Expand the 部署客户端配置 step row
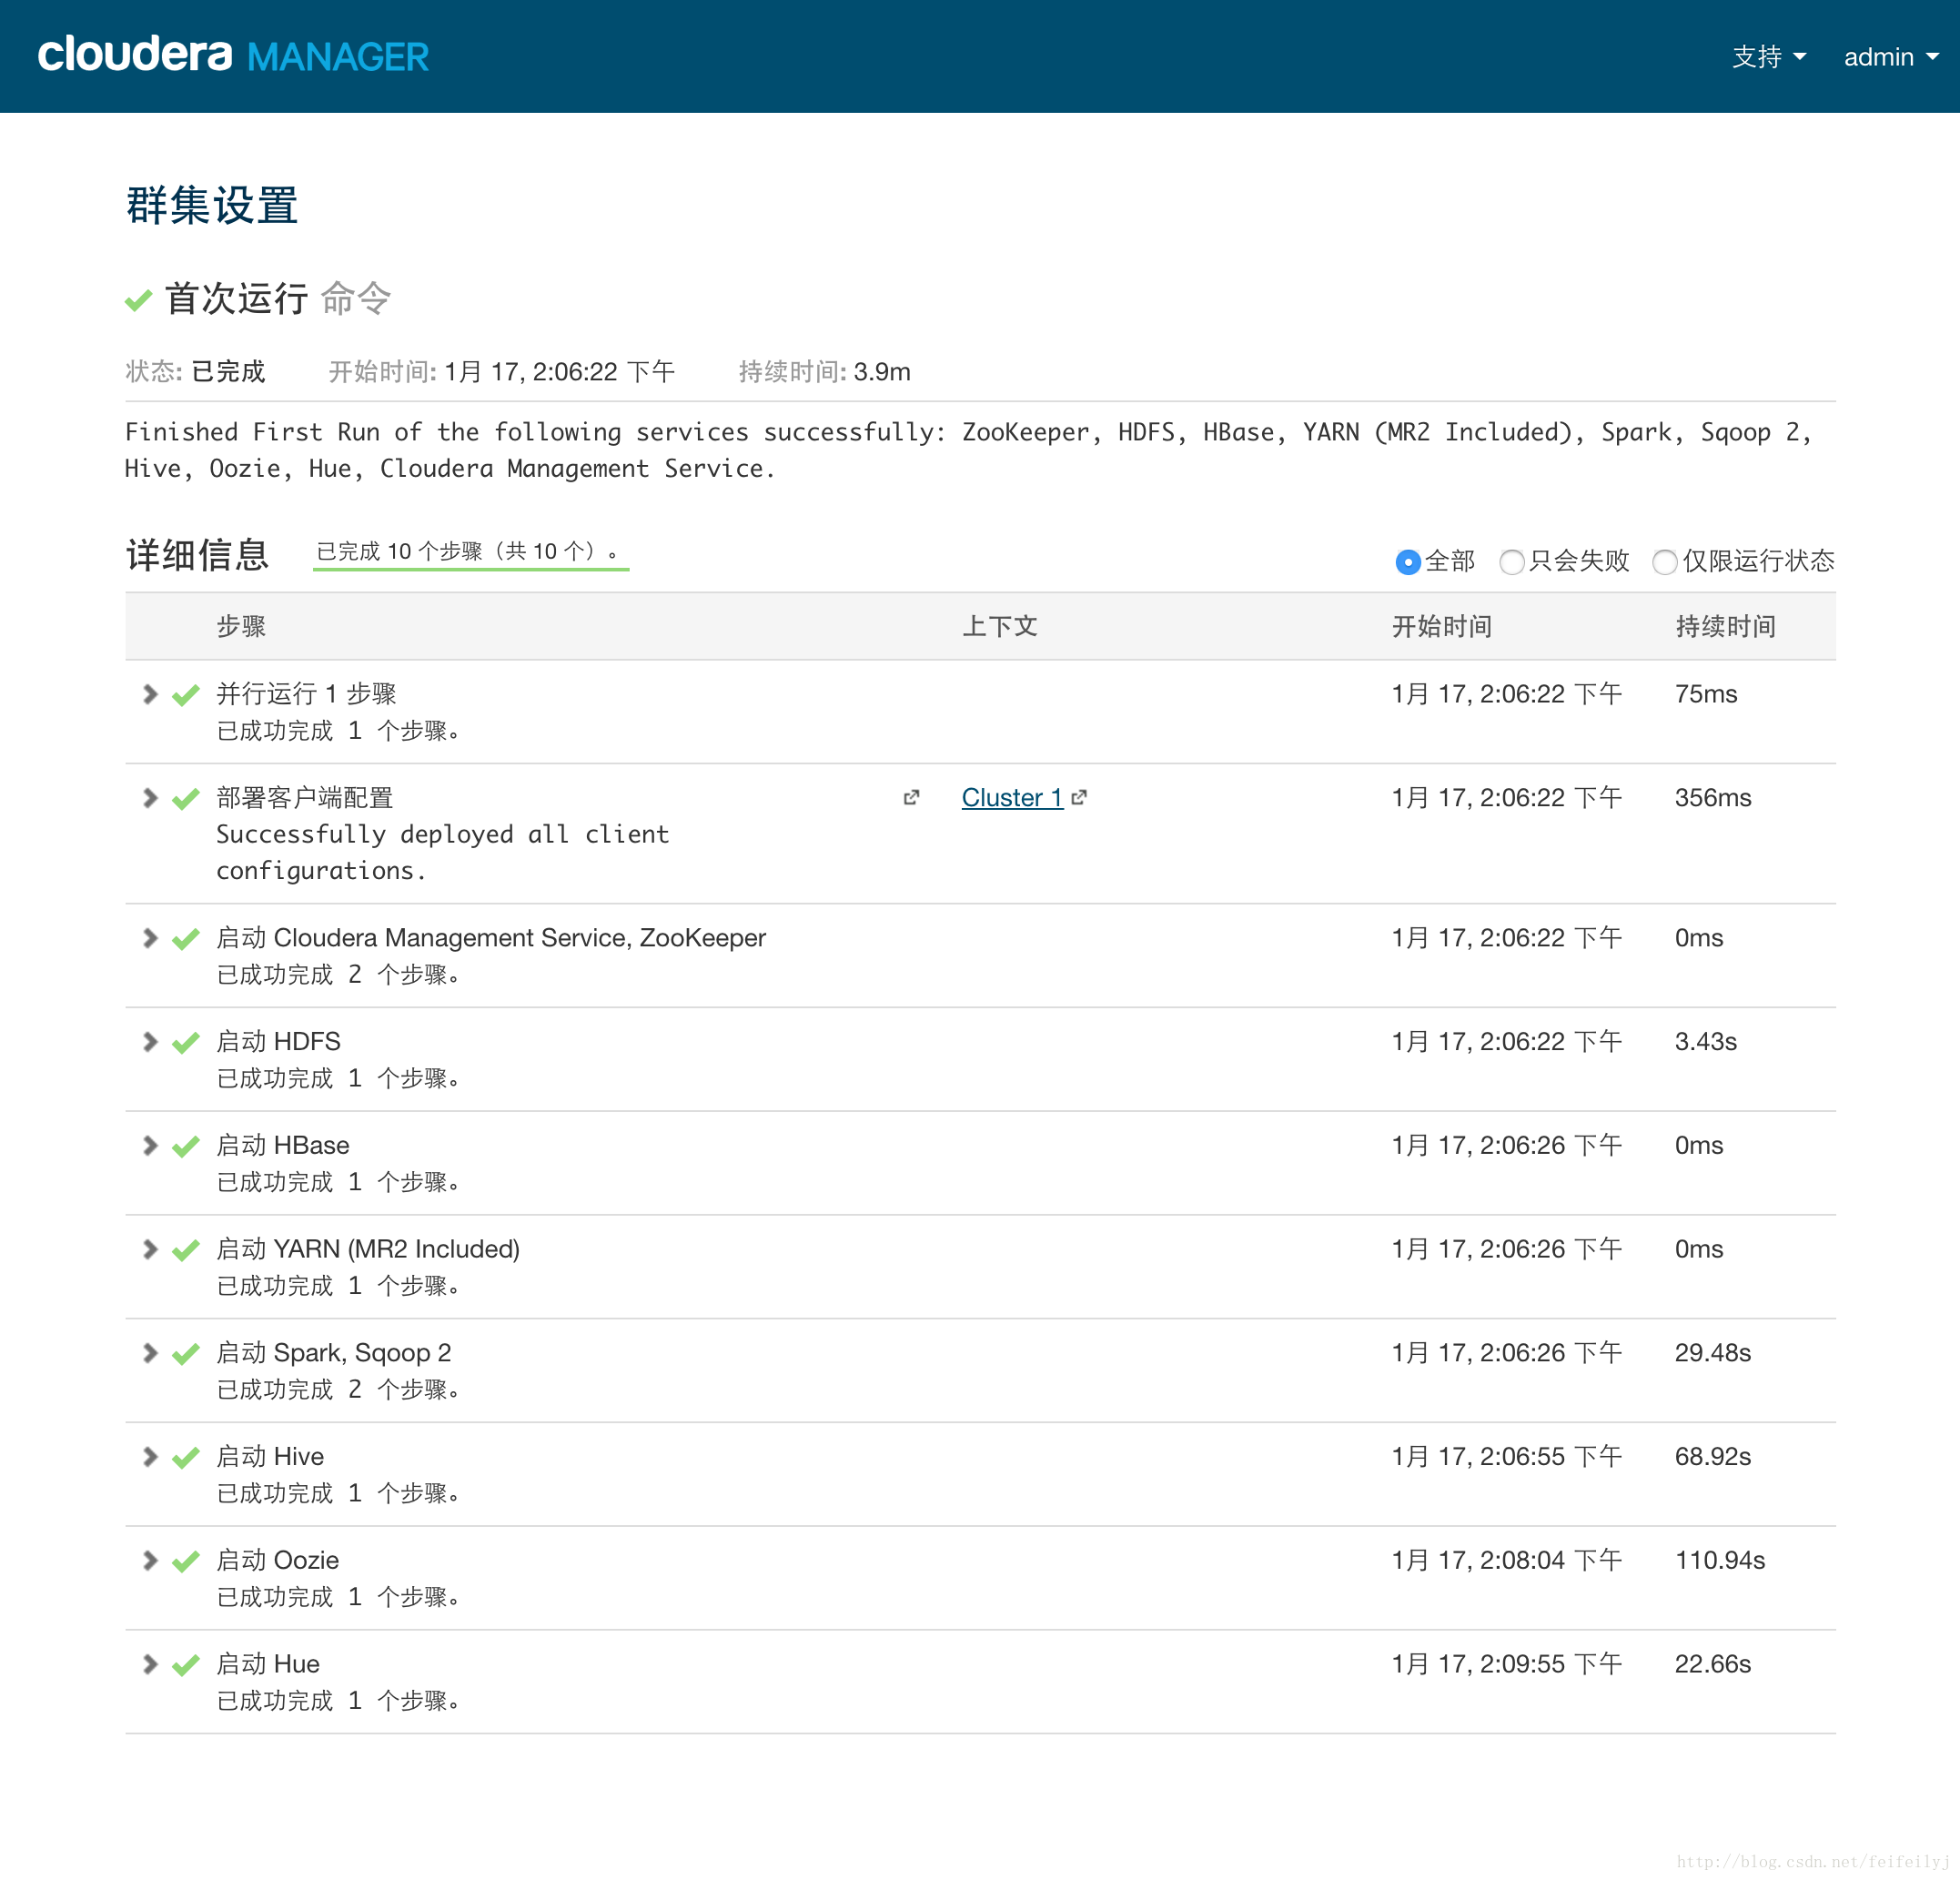This screenshot has height=1880, width=1960. click(x=150, y=798)
